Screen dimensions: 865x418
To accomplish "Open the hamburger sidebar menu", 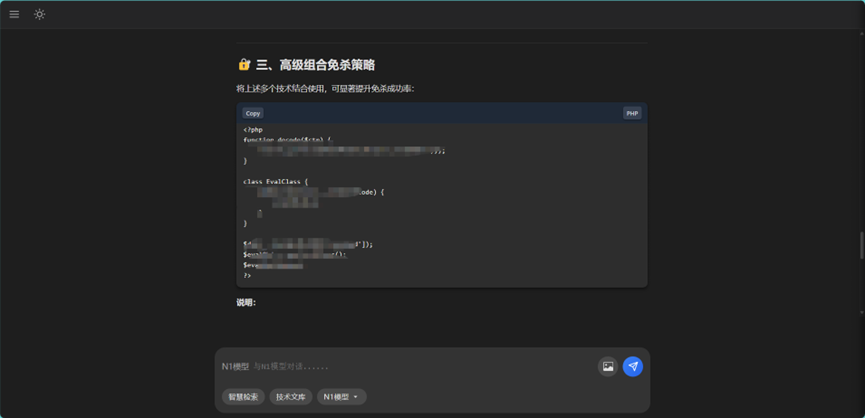I will (x=14, y=14).
